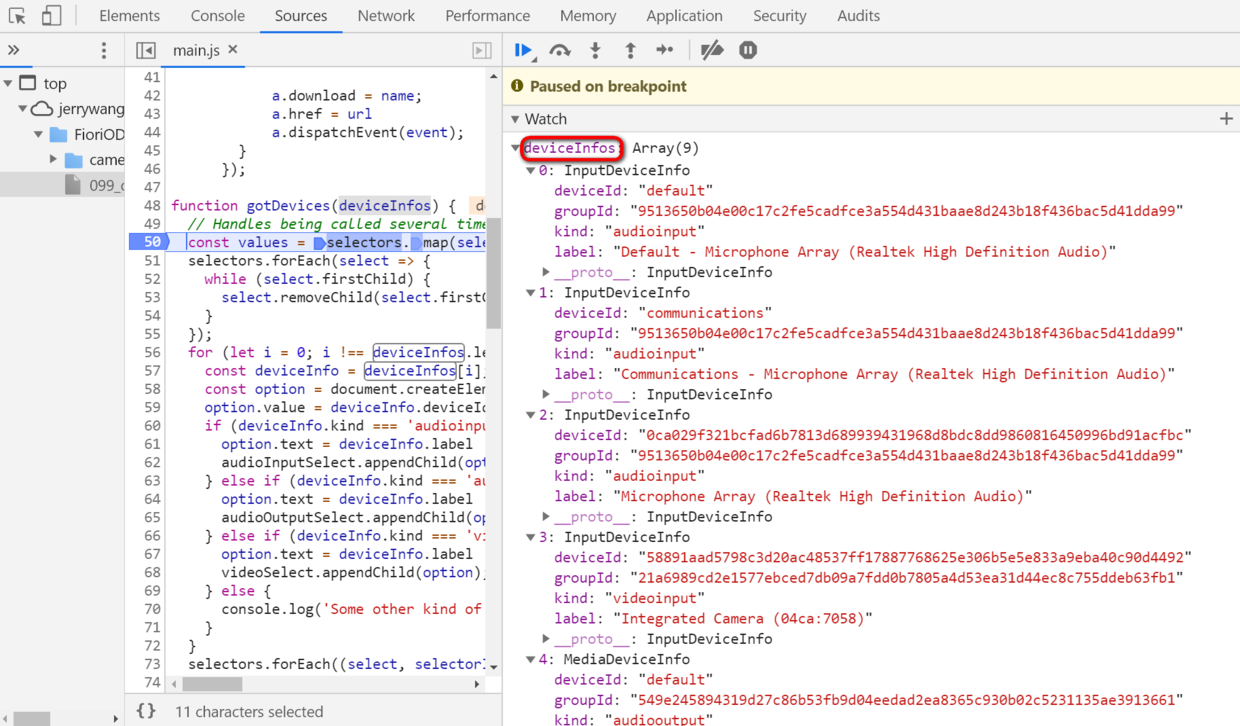Add a watch expression with plus icon

1226,119
